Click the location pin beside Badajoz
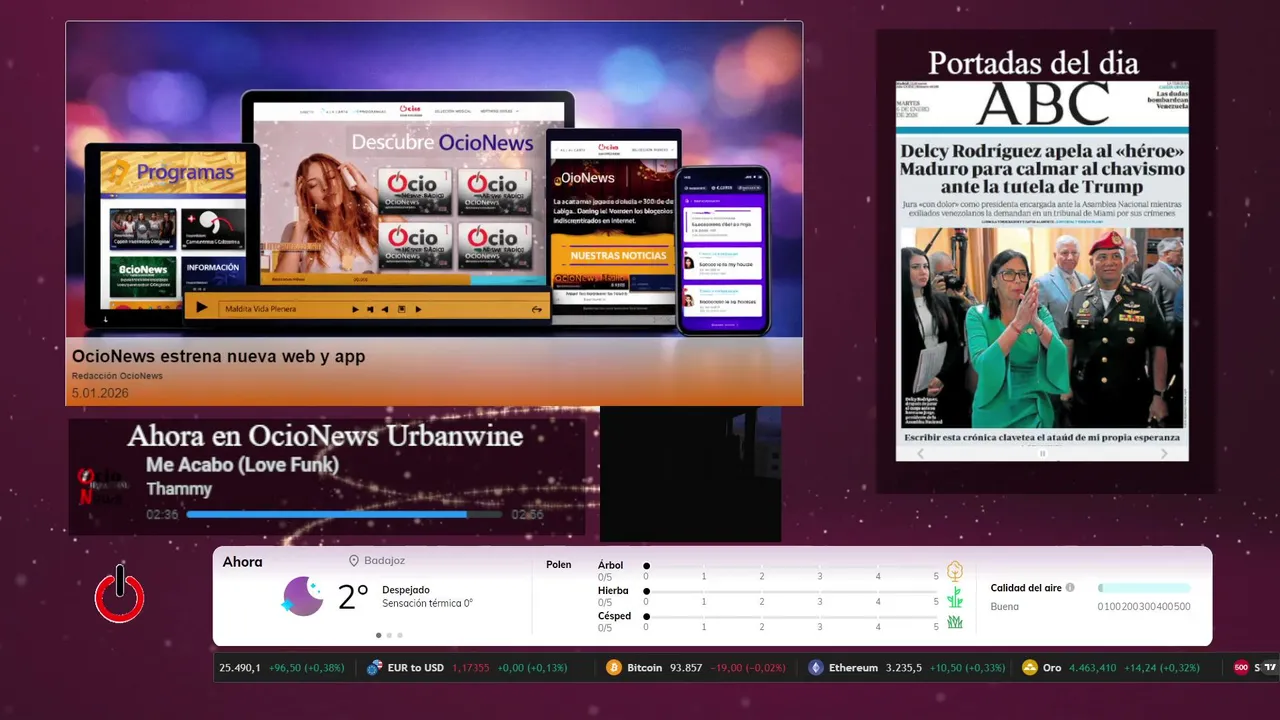Image resolution: width=1280 pixels, height=720 pixels. 354,561
